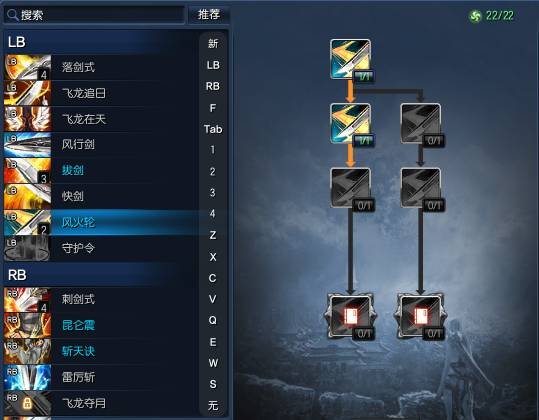The height and width of the screenshot is (420, 539).
Task: Collapse the RB skill category header
Action: tap(100, 275)
